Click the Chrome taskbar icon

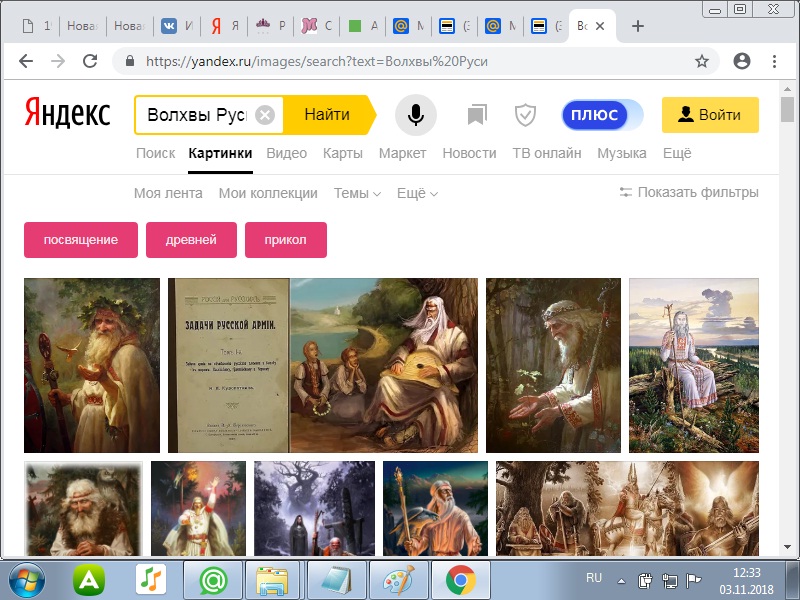(461, 580)
